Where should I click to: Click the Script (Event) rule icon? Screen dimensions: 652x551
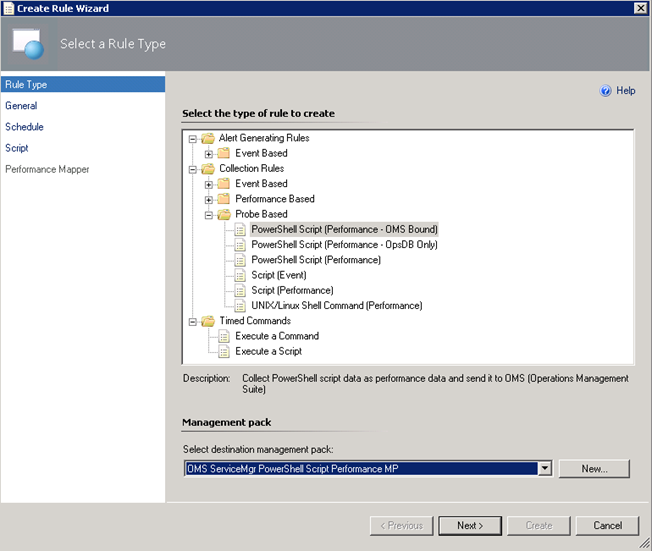coord(240,275)
